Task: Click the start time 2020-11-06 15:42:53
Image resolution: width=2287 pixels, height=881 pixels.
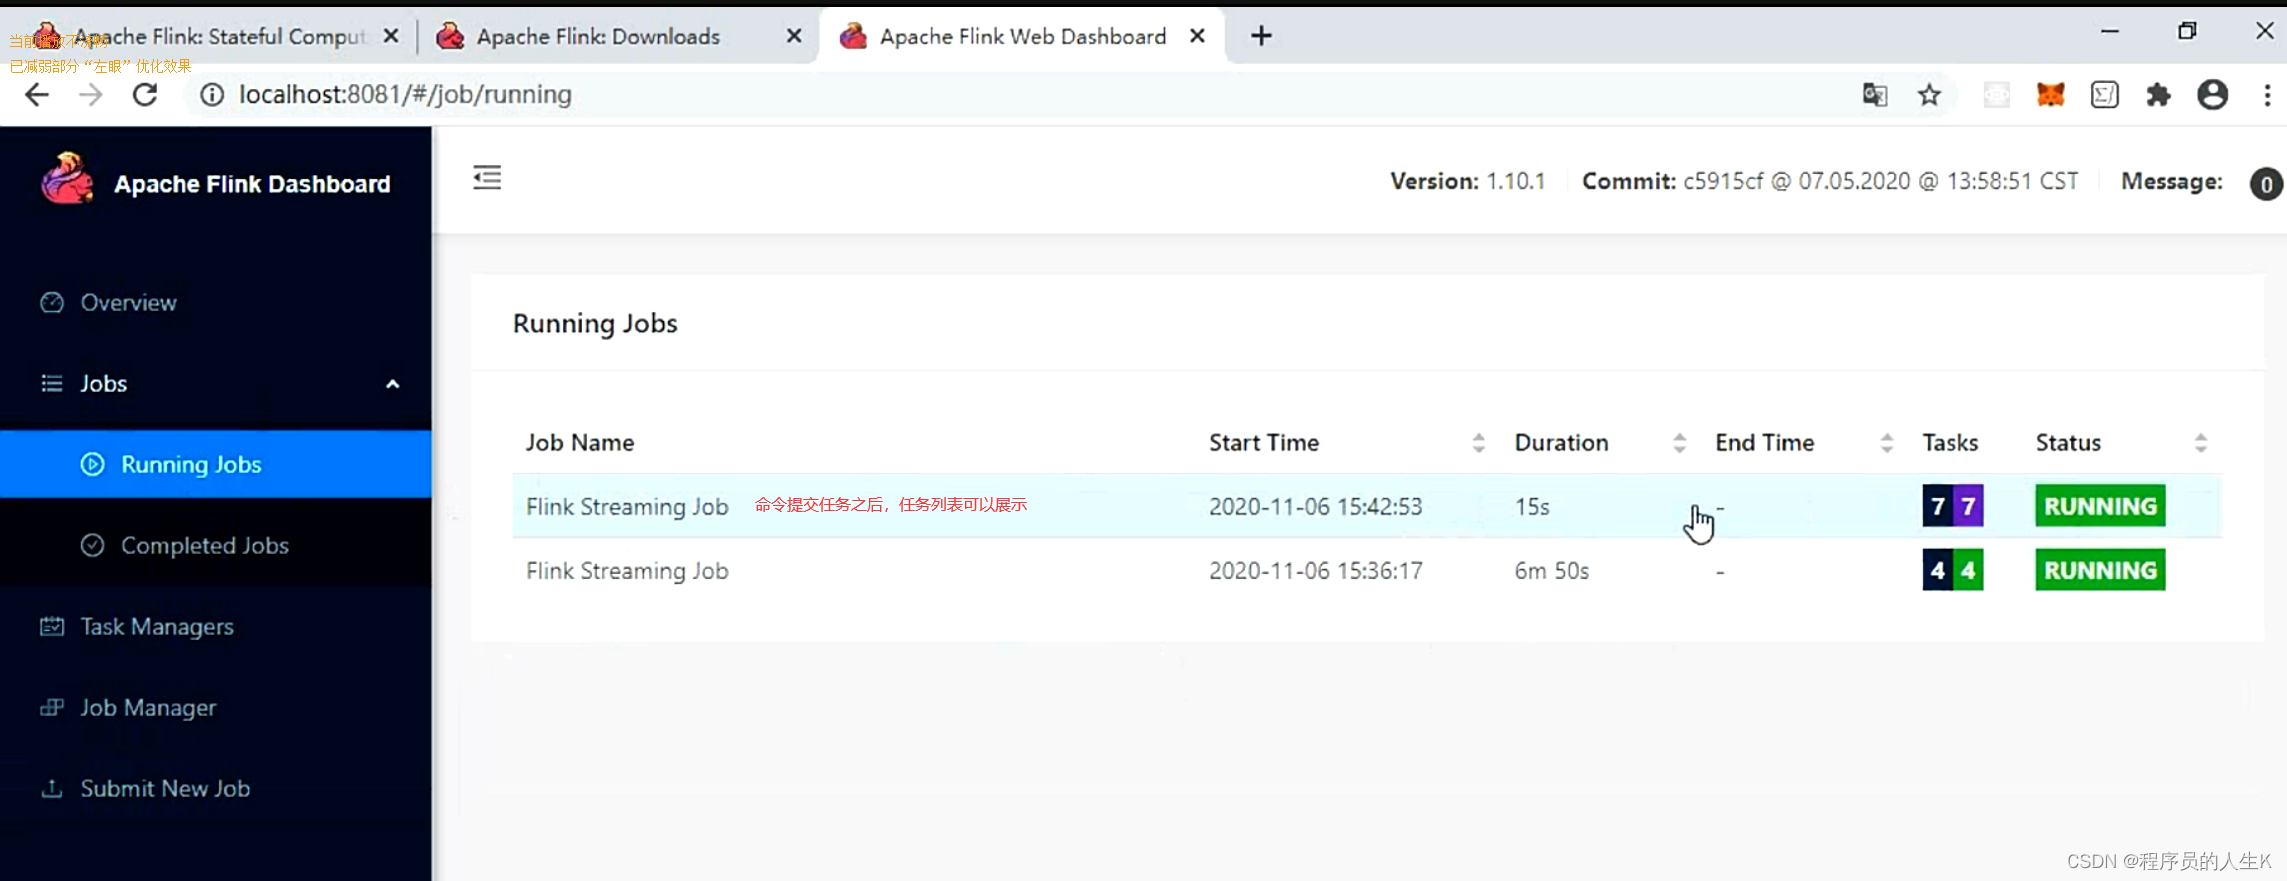Action: (1315, 507)
